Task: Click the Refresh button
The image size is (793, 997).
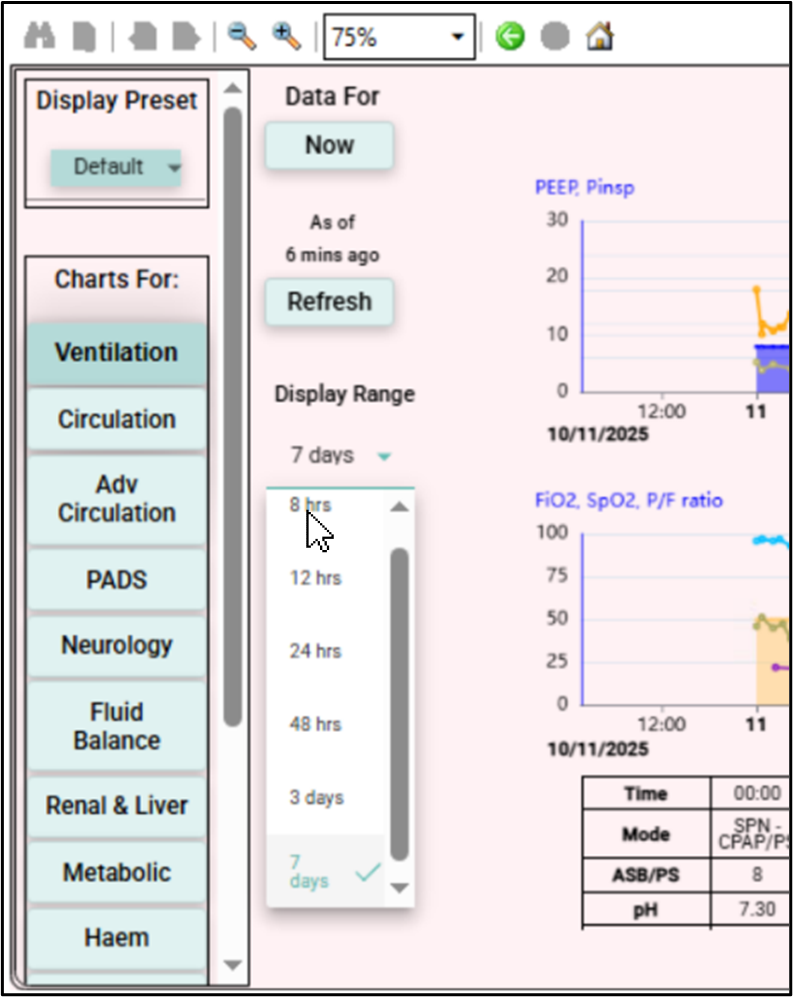Action: pyautogui.click(x=329, y=302)
